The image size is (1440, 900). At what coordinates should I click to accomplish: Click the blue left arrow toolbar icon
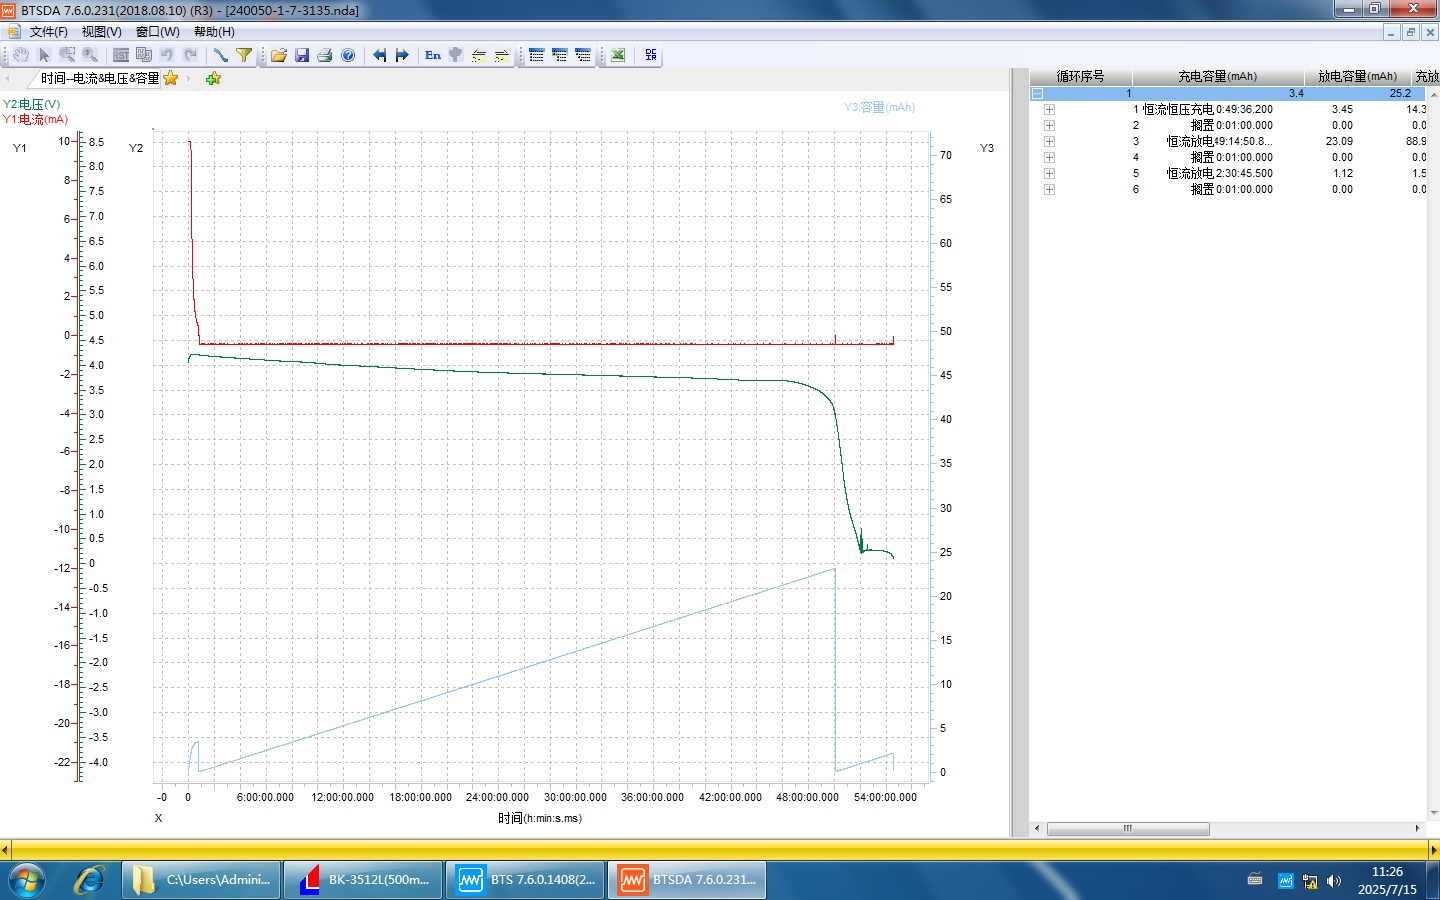(379, 55)
